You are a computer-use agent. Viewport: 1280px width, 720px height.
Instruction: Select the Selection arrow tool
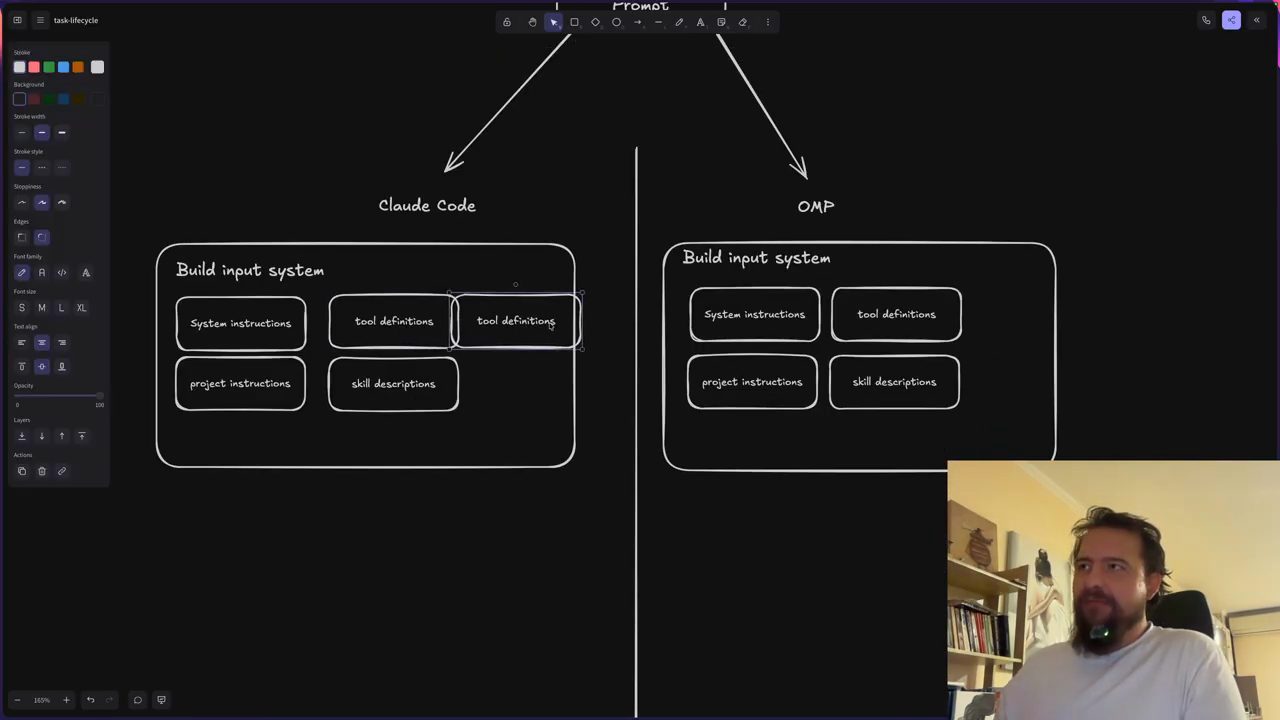pyautogui.click(x=553, y=22)
